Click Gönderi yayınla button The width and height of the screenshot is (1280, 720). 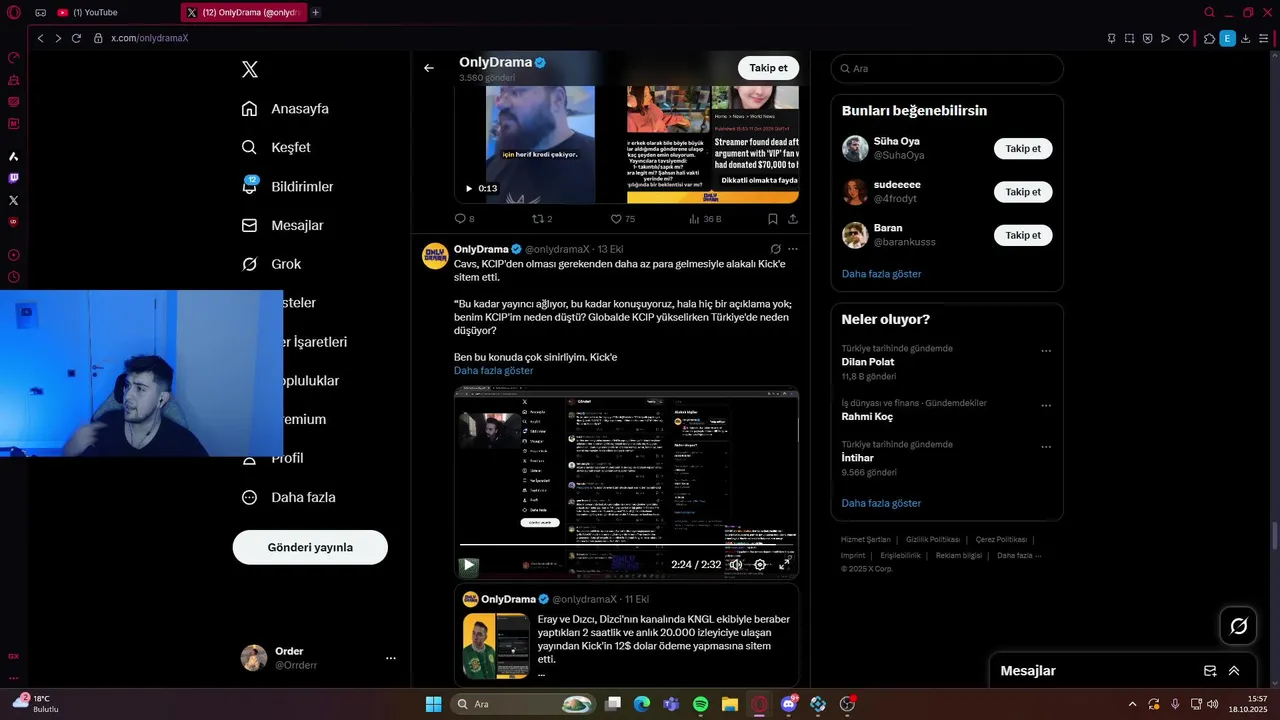310,547
